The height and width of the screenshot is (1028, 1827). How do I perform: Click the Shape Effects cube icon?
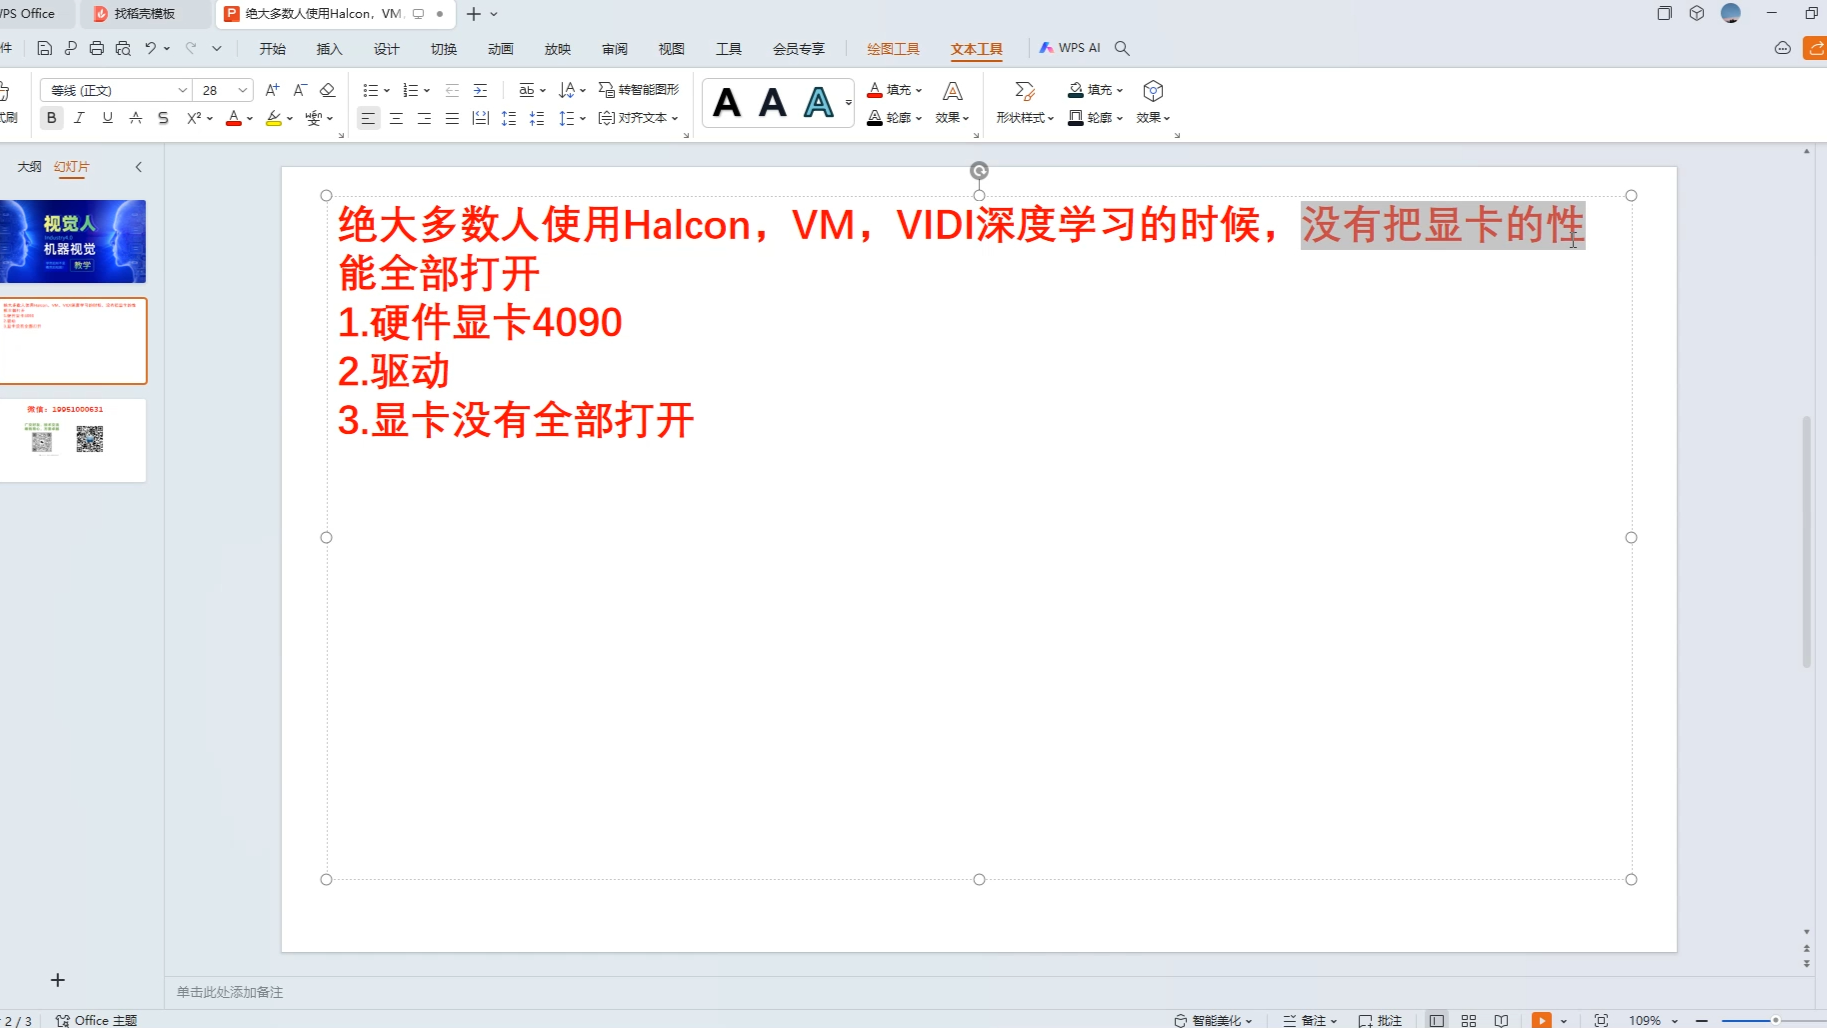(x=1153, y=91)
